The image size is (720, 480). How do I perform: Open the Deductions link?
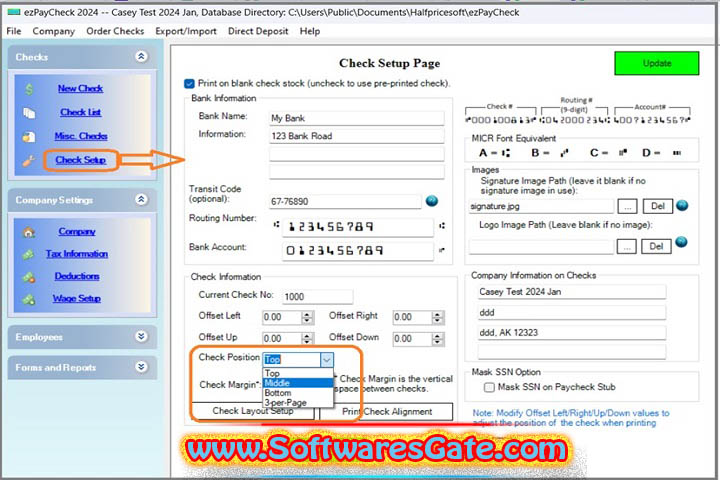(x=77, y=276)
